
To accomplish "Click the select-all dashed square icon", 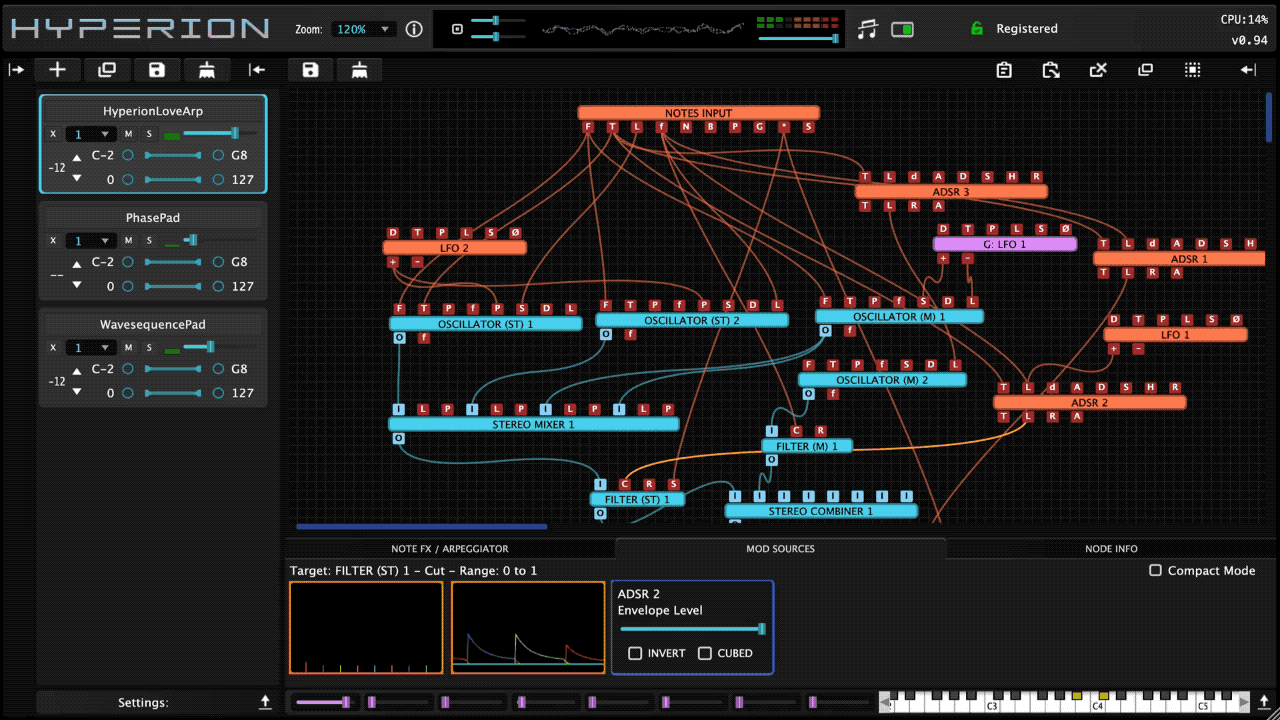I will coord(1193,69).
